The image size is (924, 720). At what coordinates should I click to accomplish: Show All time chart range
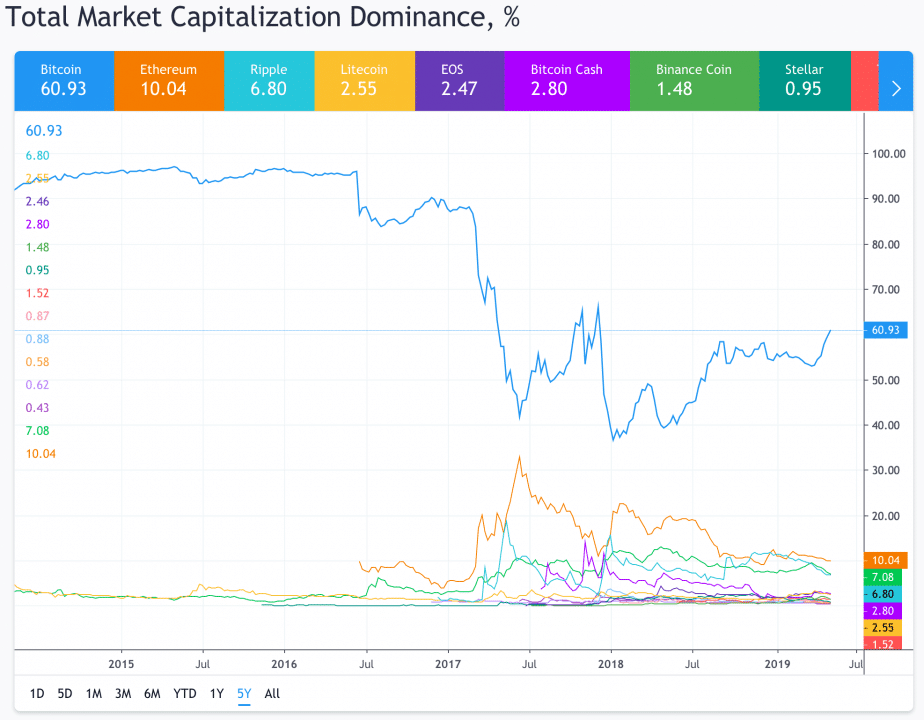pyautogui.click(x=272, y=693)
